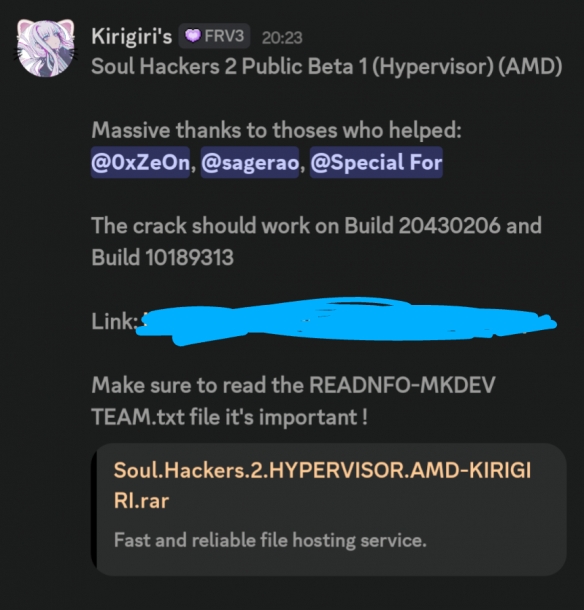Click the scribbled-over link after Link:
Image resolution: width=584 pixels, height=610 pixels.
346,321
